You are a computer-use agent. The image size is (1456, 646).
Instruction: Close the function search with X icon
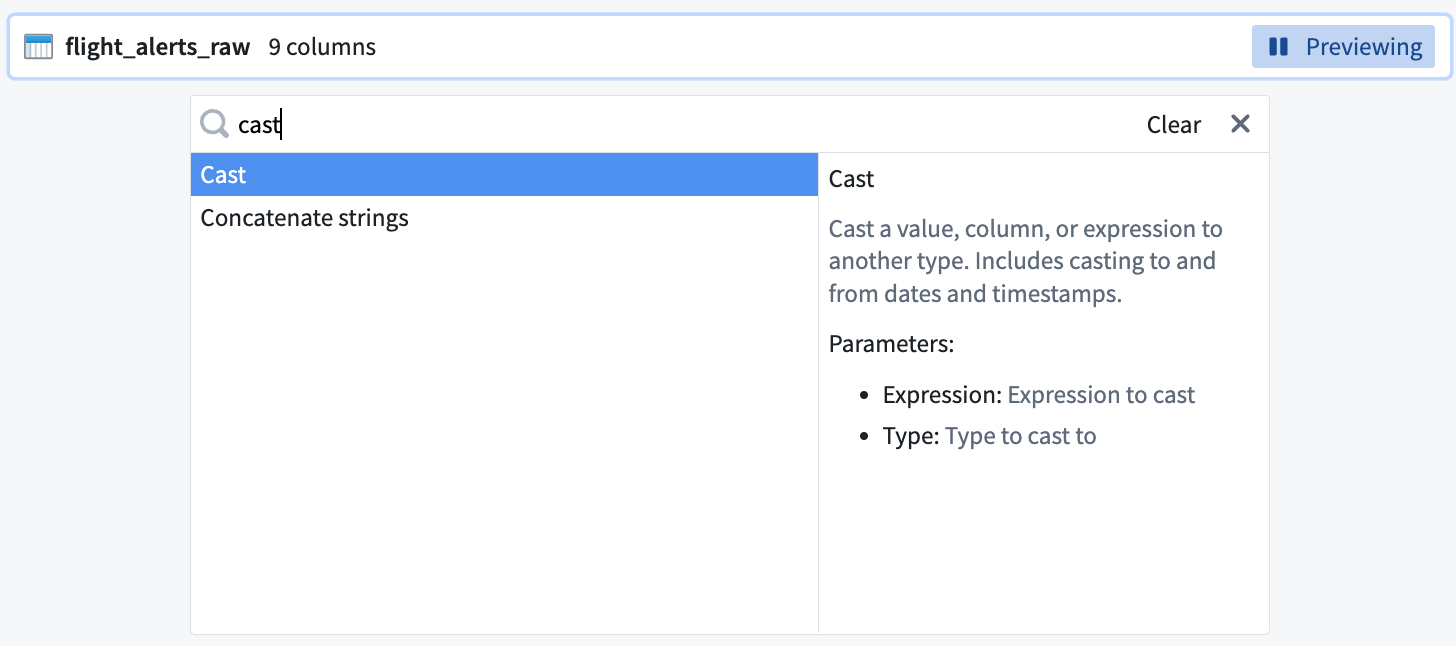click(1240, 124)
